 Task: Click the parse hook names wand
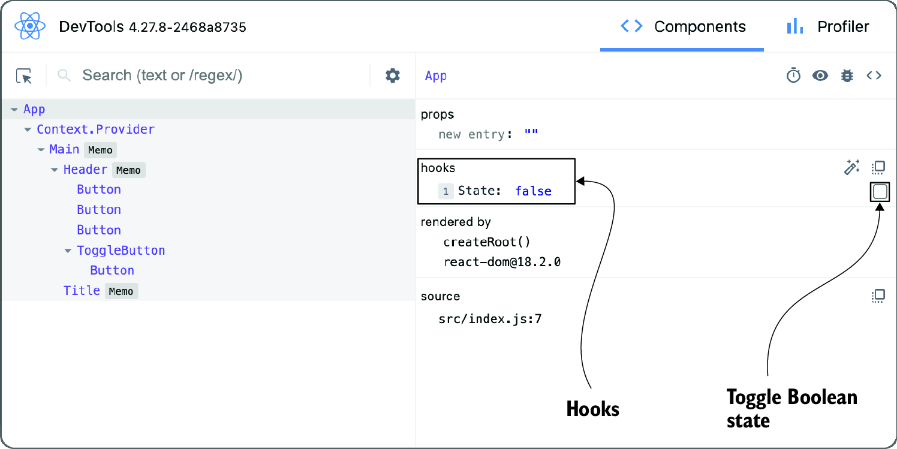pos(852,168)
